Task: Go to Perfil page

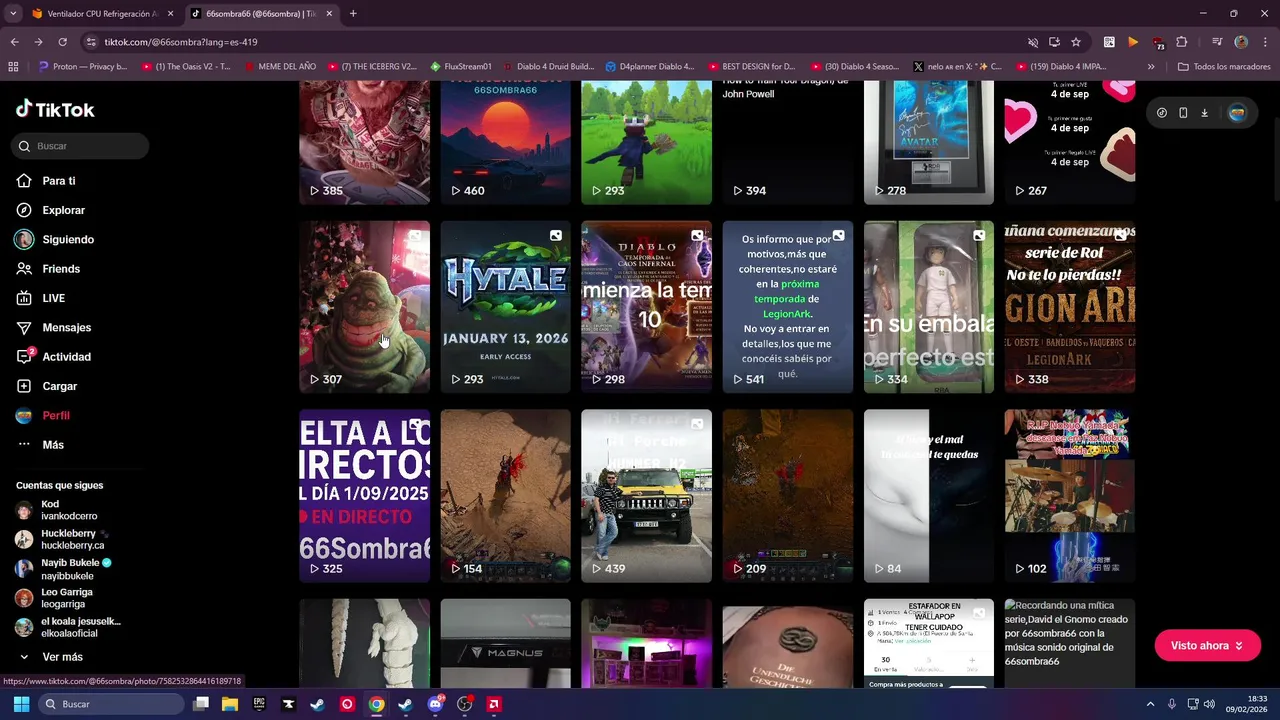Action: pos(43,415)
